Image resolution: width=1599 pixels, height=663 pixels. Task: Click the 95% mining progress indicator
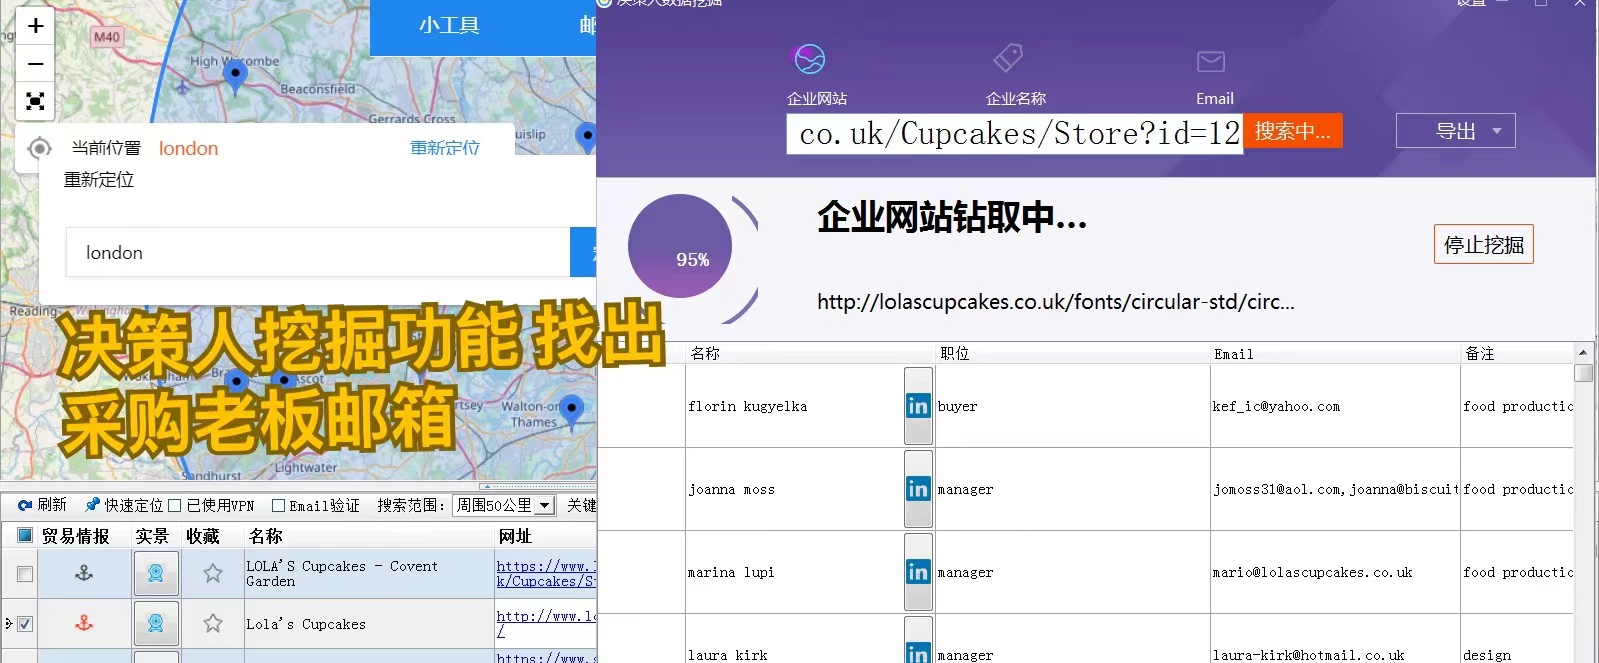click(680, 246)
